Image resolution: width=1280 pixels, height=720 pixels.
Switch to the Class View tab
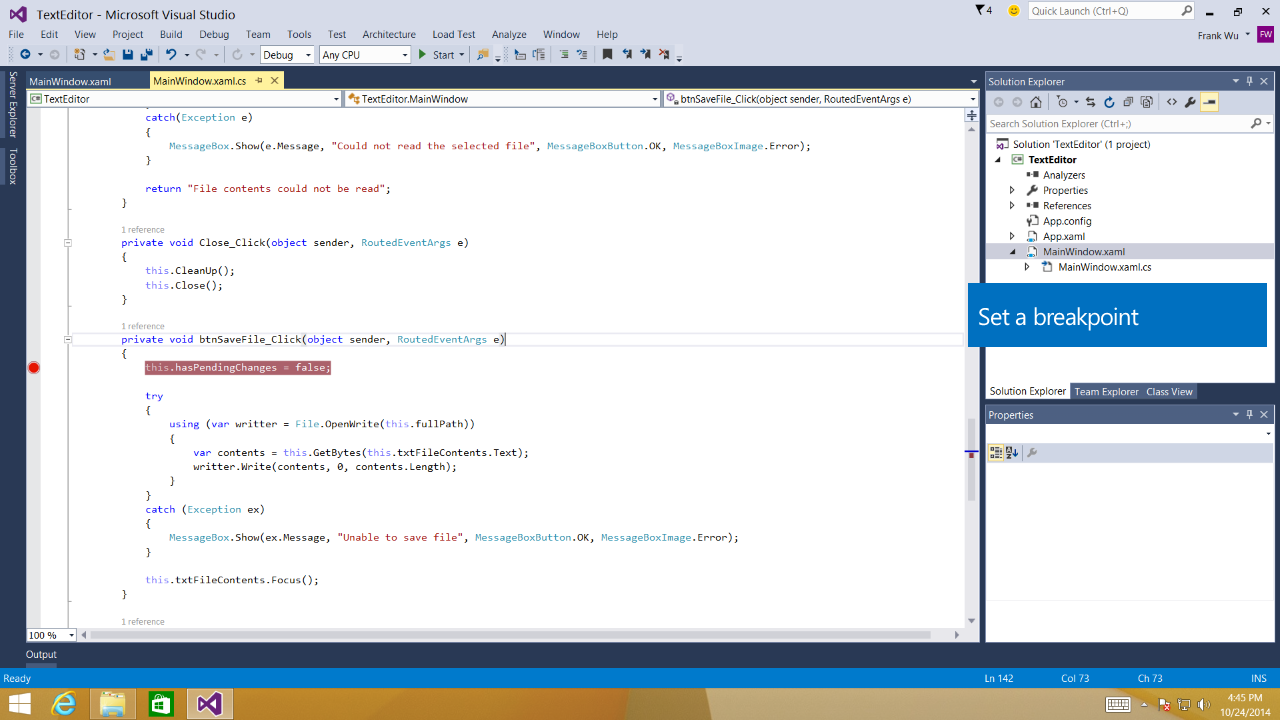coord(1169,391)
